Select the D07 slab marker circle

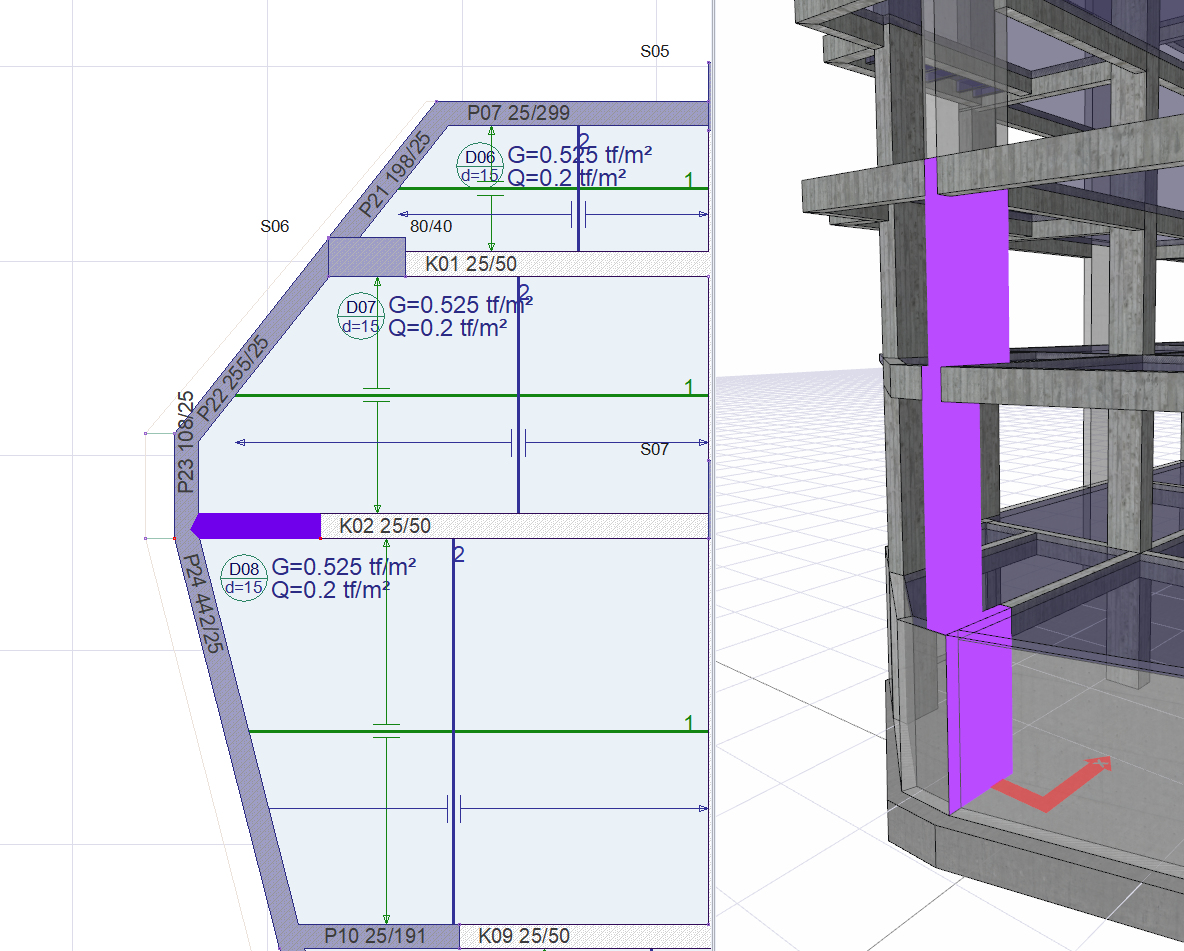(x=360, y=316)
